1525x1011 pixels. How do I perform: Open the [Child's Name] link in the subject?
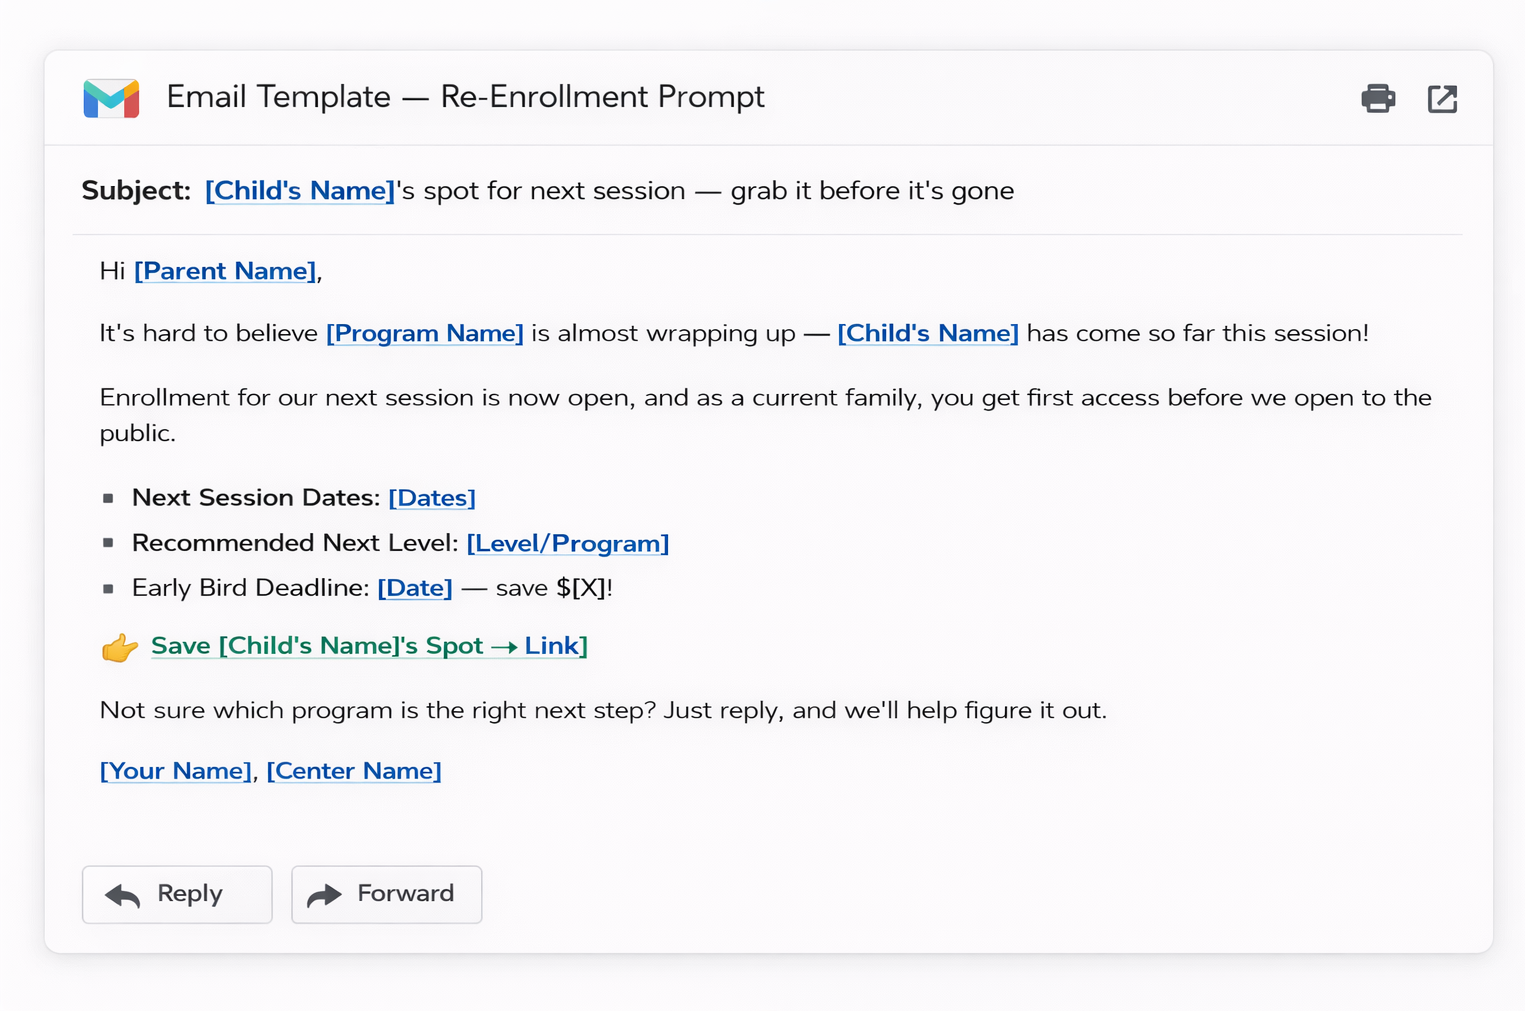tap(299, 190)
